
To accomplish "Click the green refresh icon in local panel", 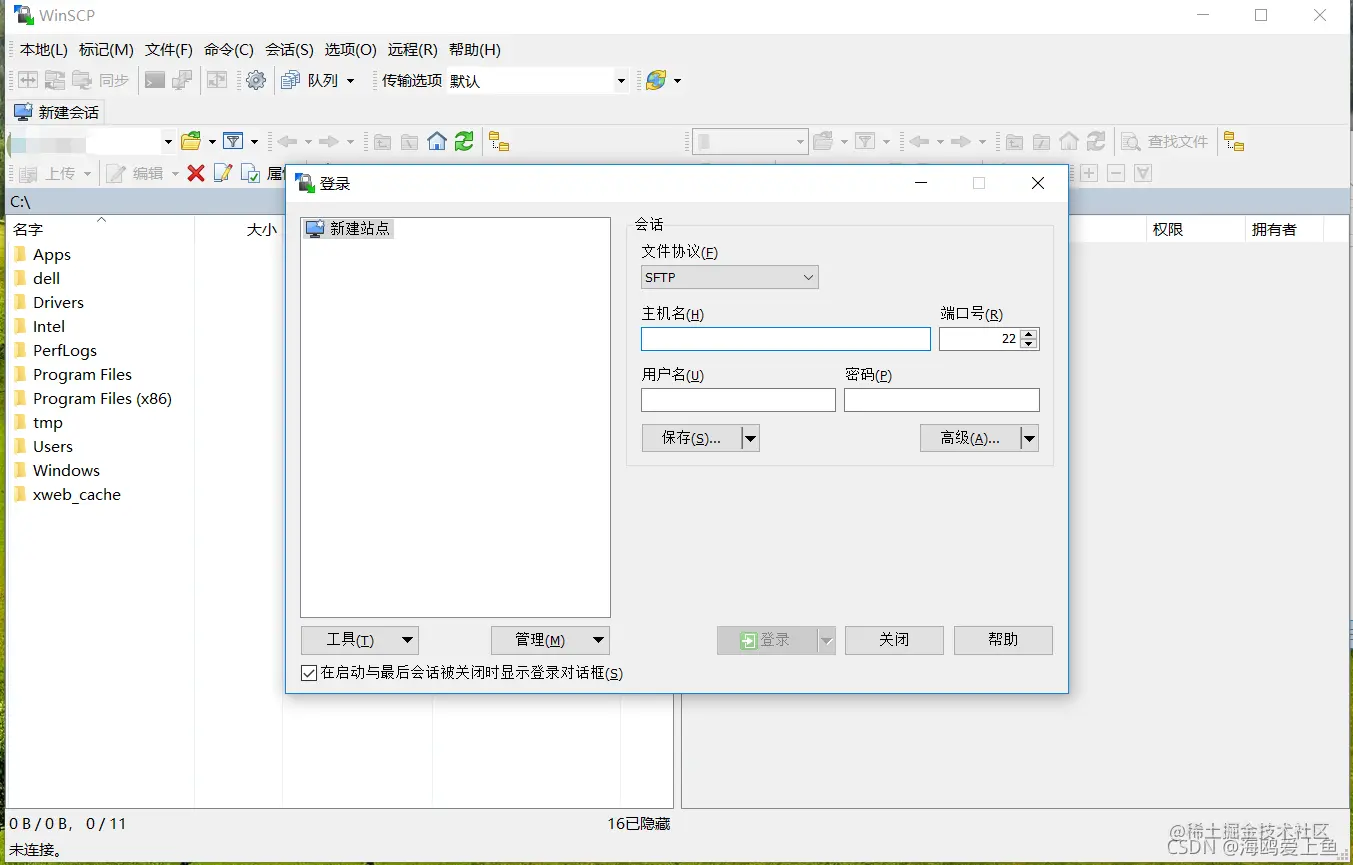I will [463, 141].
